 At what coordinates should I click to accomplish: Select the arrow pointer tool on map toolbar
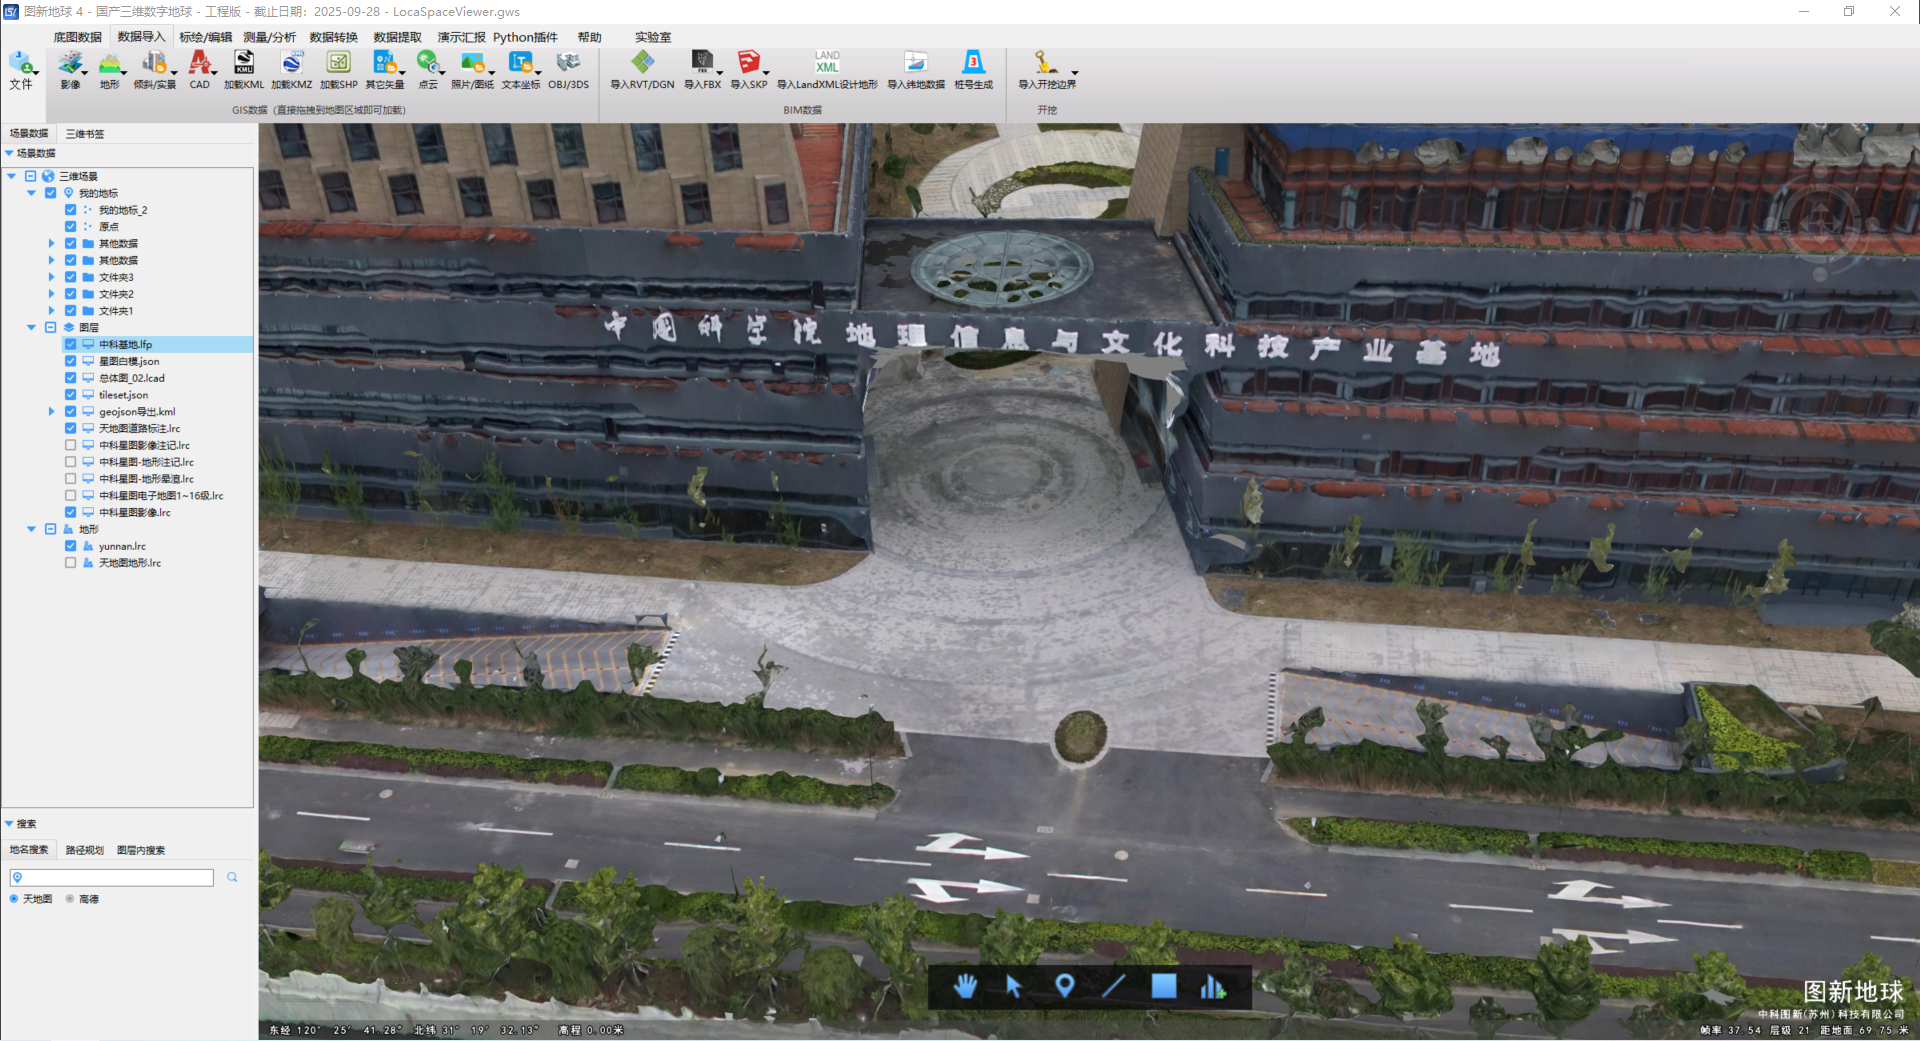(1014, 987)
